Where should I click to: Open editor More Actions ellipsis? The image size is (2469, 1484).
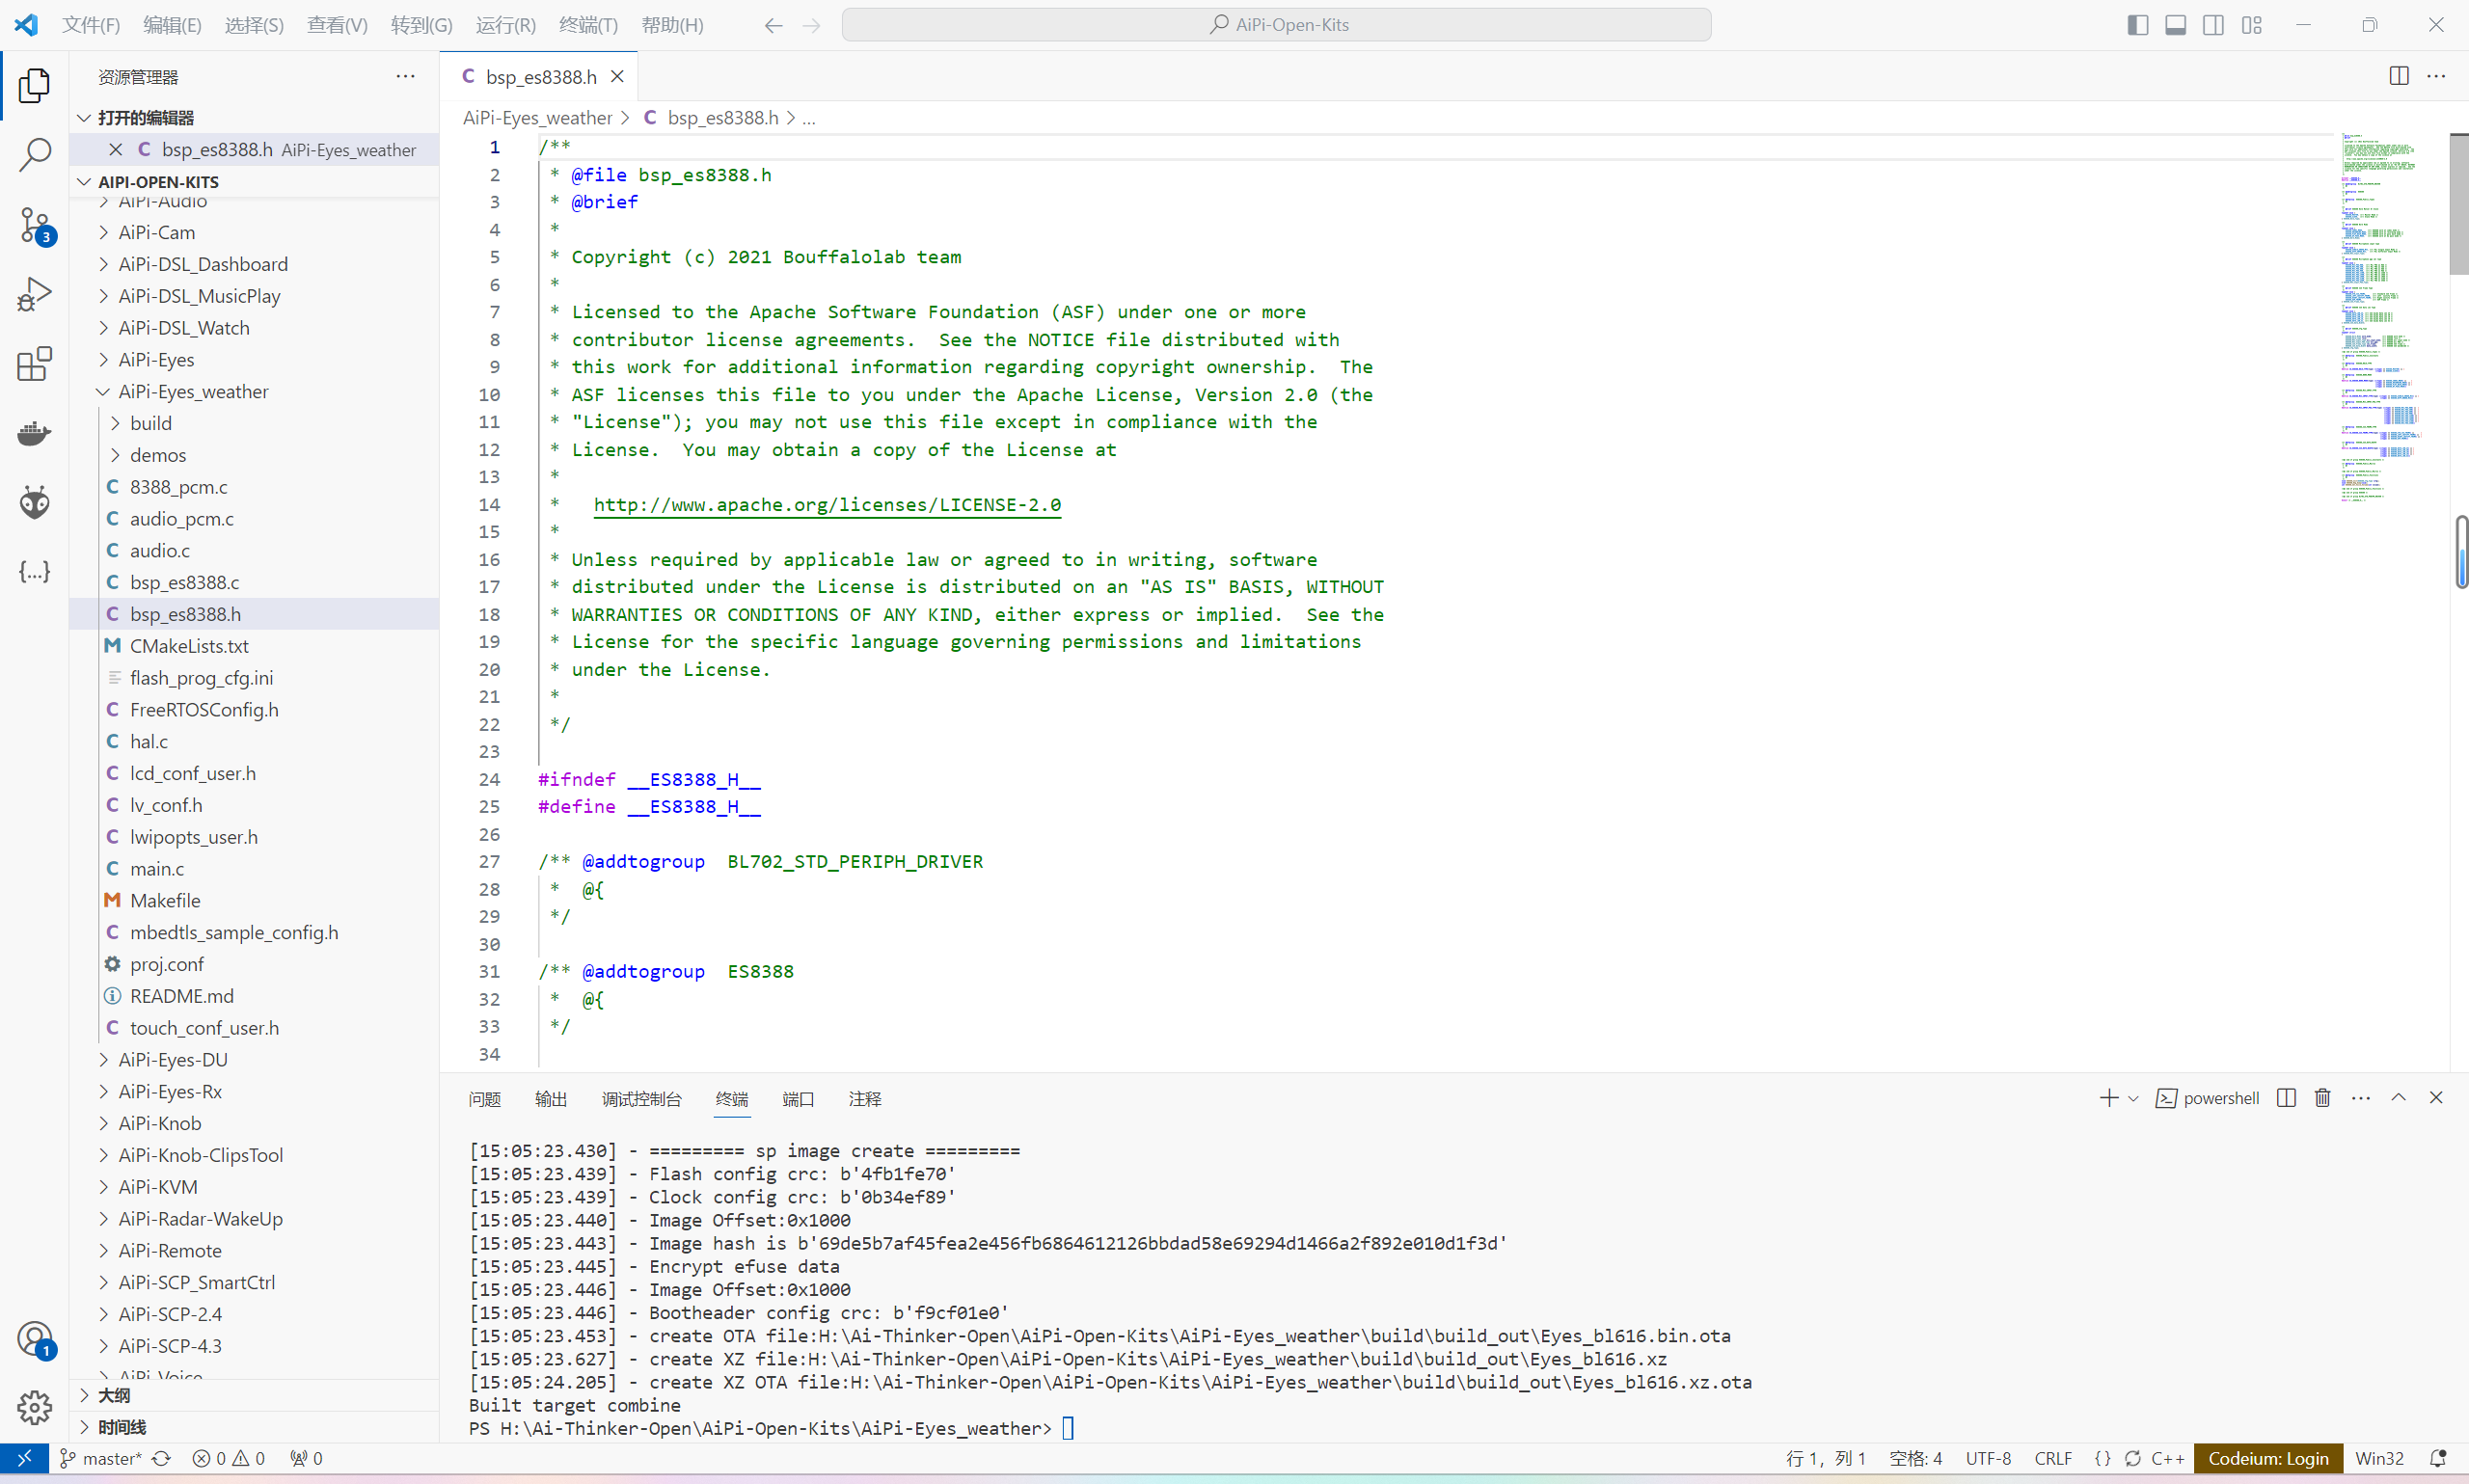(2436, 76)
